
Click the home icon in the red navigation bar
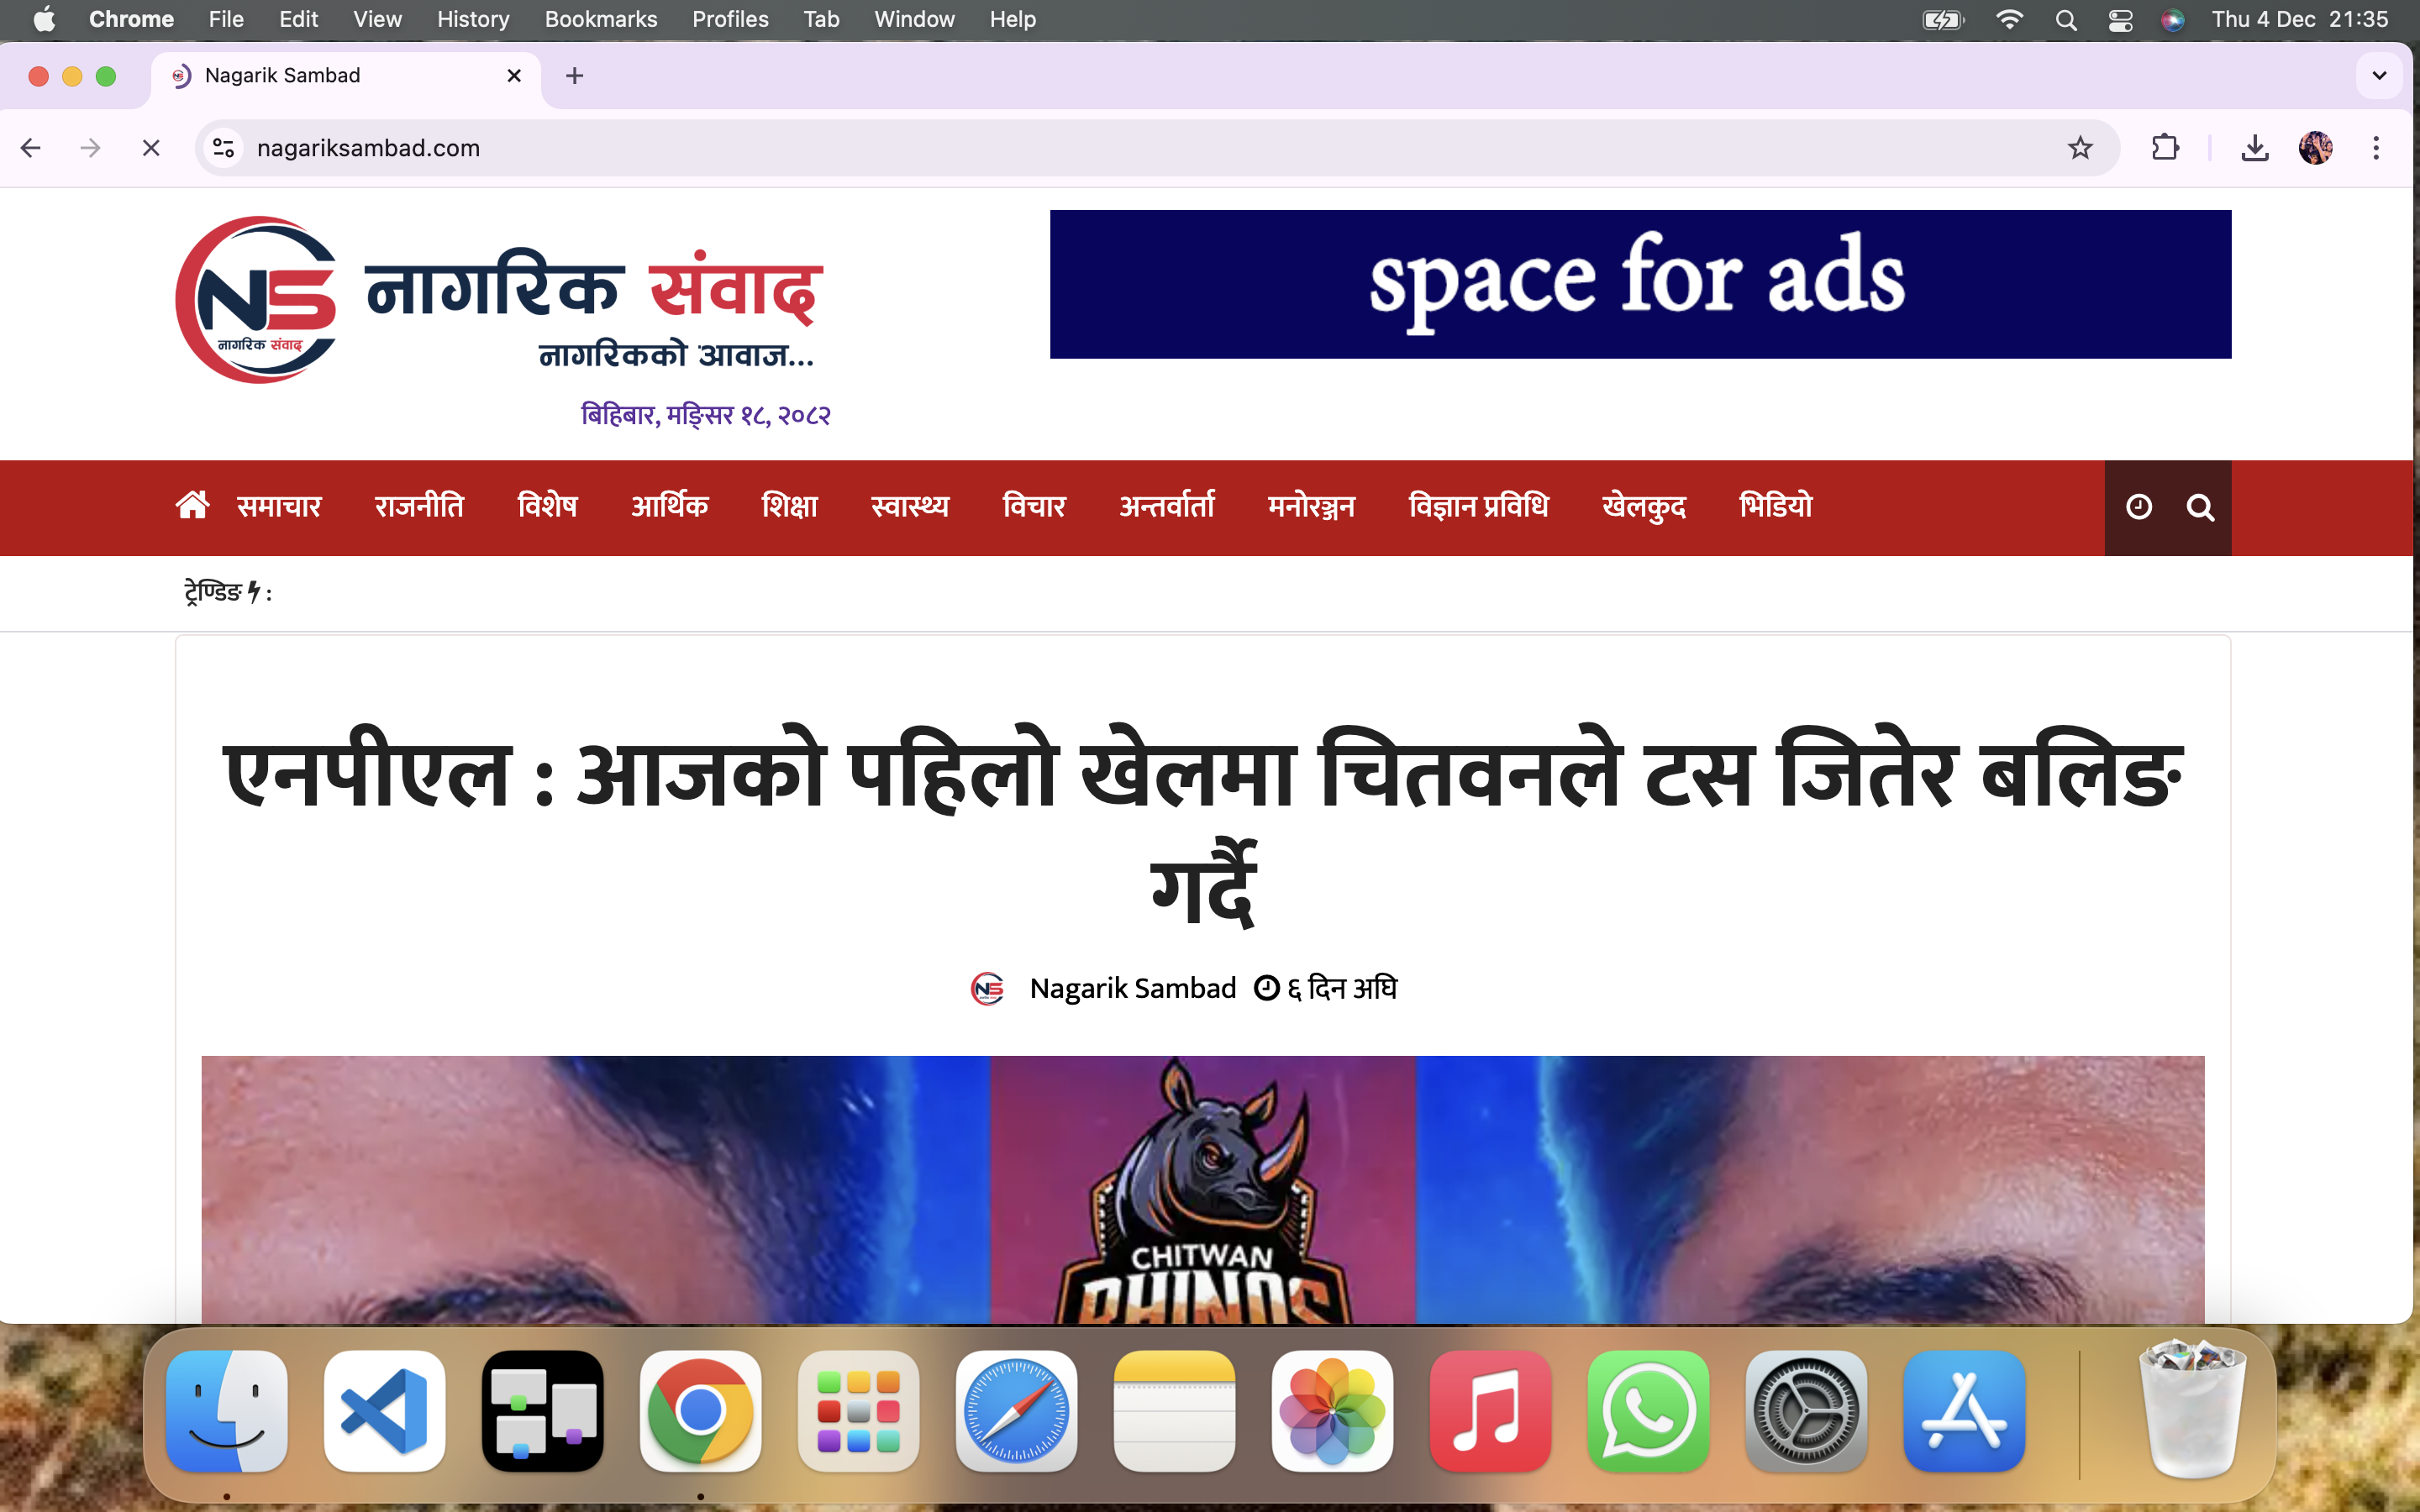click(x=192, y=505)
